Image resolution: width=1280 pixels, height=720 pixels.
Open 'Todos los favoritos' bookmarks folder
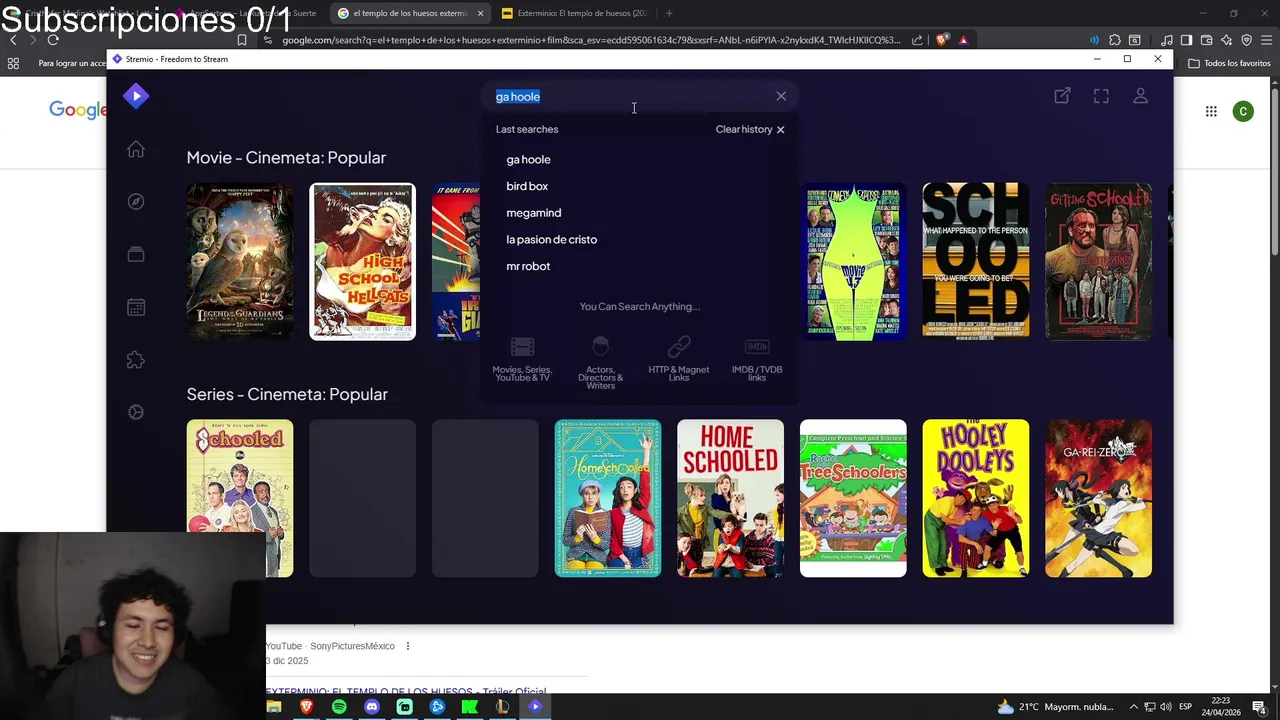point(1229,63)
